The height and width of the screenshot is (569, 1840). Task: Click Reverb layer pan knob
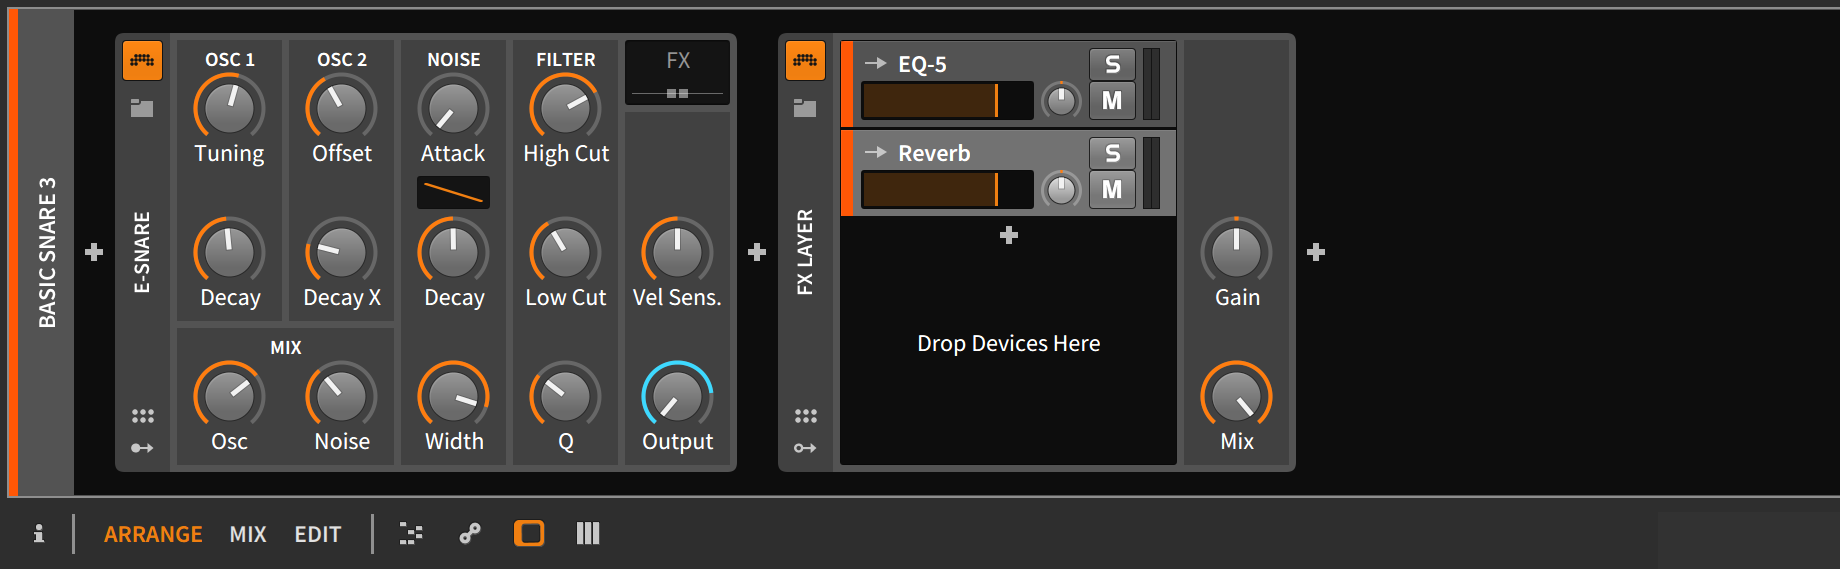[x=1061, y=190]
